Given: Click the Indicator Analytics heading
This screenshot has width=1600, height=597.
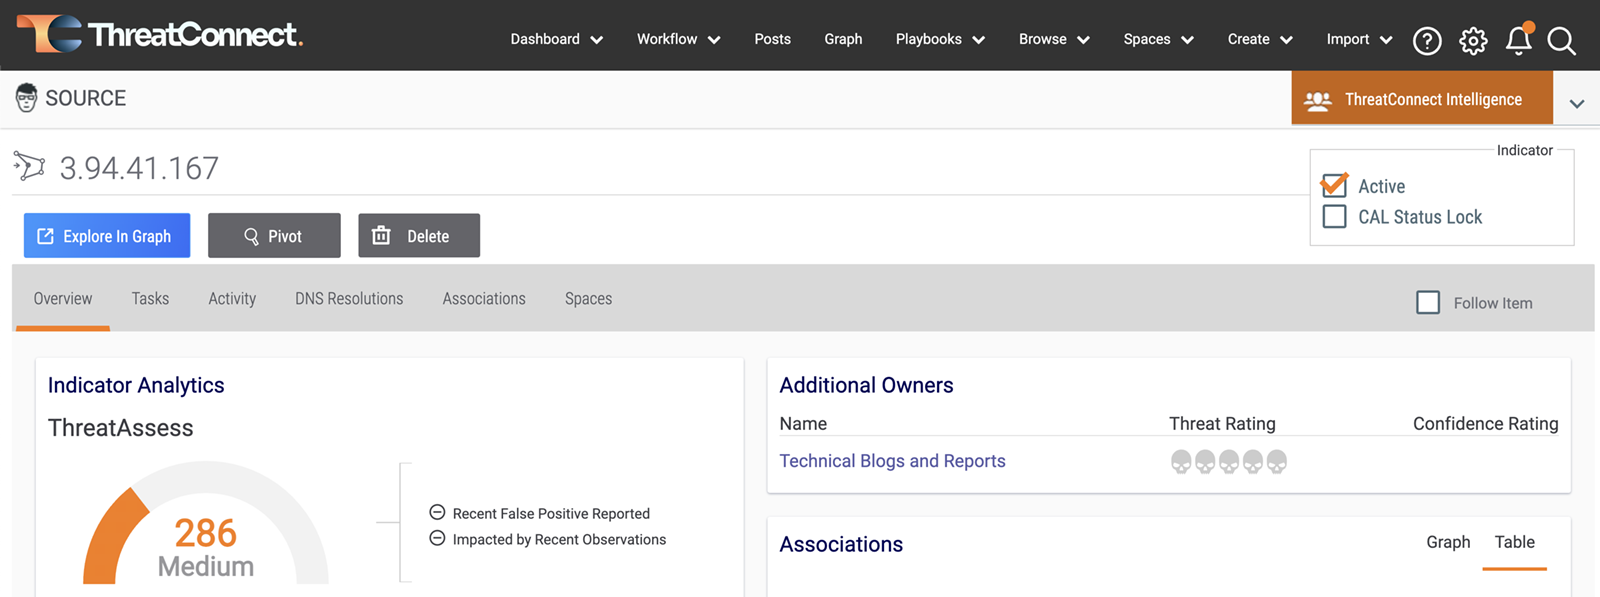Looking at the screenshot, I should tap(136, 385).
